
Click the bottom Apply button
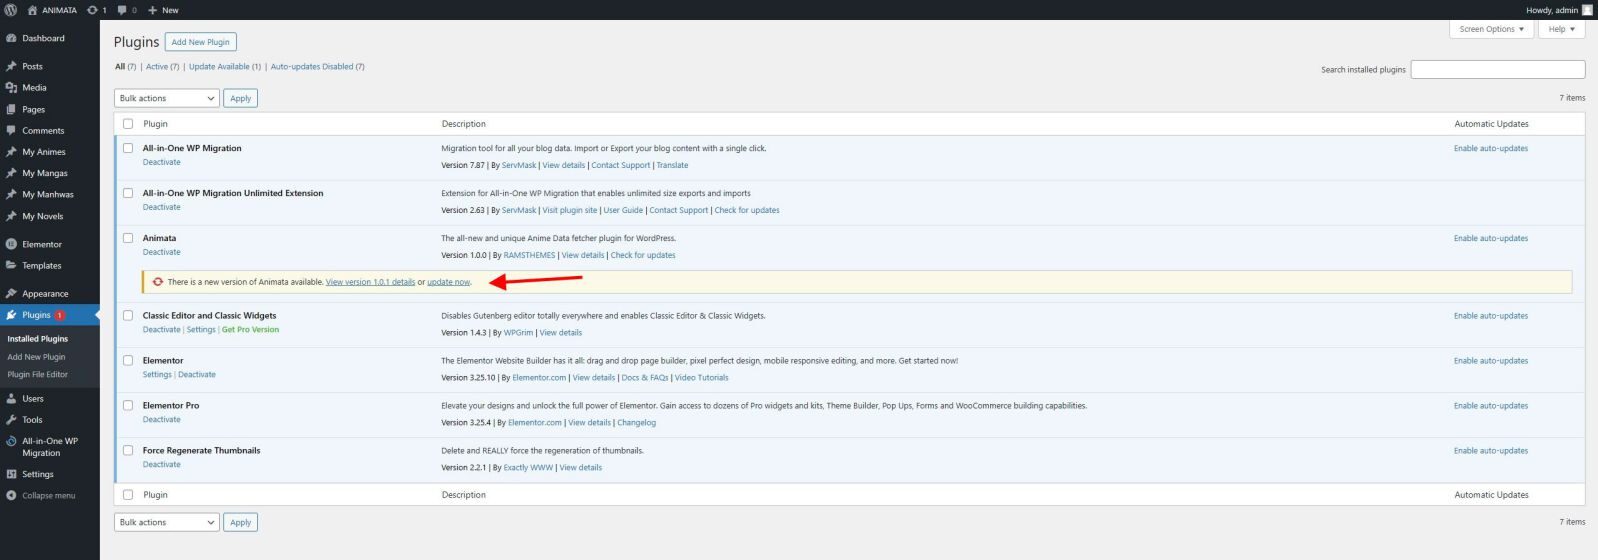(x=241, y=522)
